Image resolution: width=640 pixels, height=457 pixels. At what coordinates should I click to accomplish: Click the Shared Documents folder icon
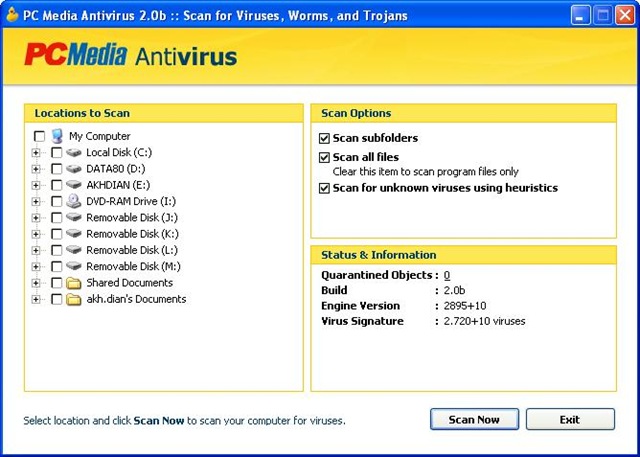tap(74, 283)
